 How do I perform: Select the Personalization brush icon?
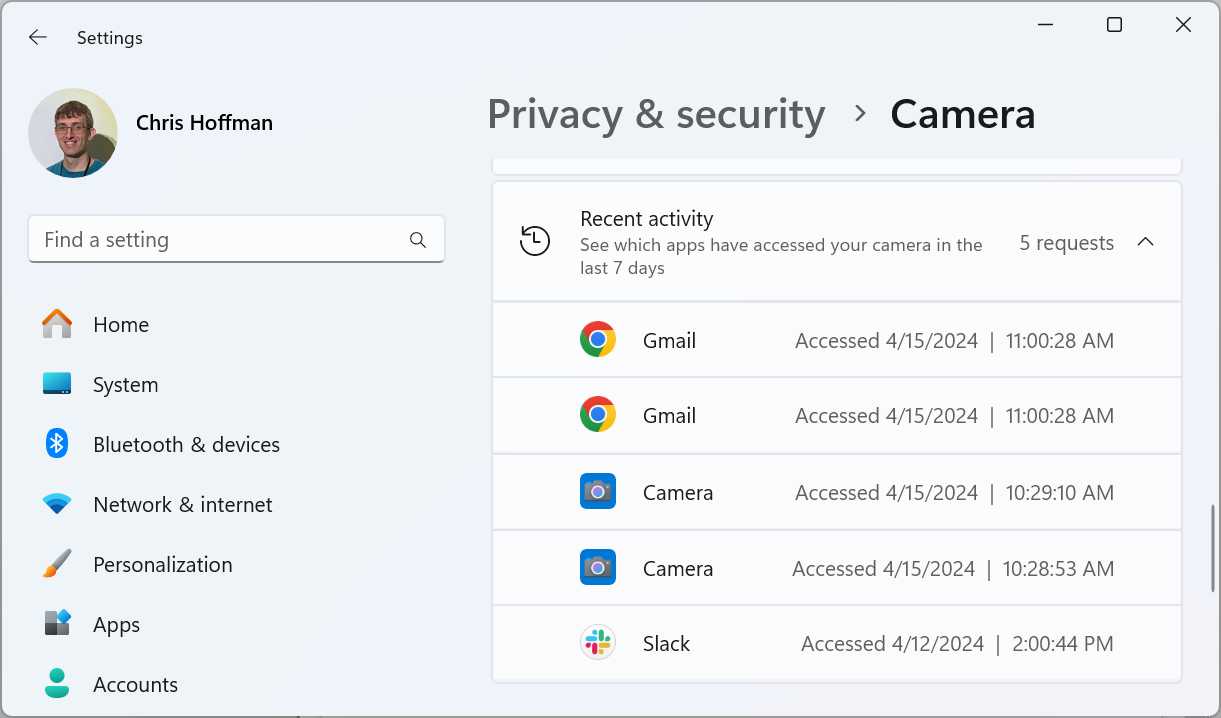pyautogui.click(x=57, y=564)
